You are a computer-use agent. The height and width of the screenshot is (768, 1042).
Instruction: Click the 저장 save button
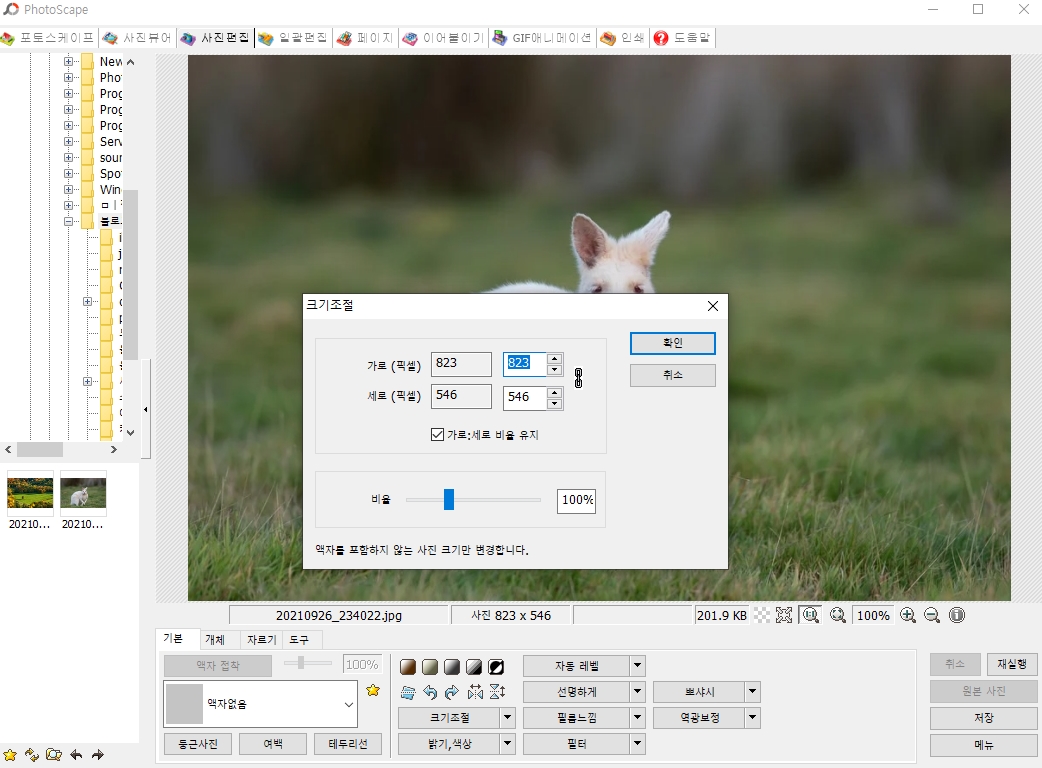coord(984,718)
